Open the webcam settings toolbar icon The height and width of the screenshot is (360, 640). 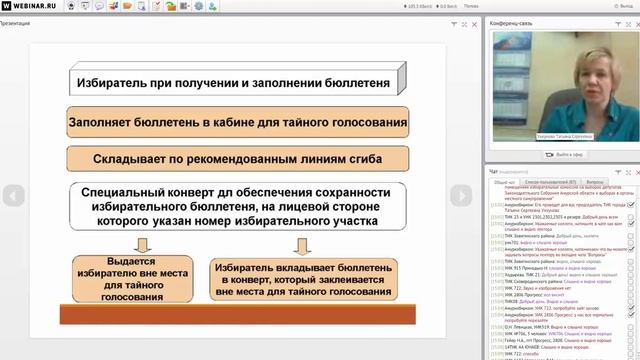click(71, 6)
